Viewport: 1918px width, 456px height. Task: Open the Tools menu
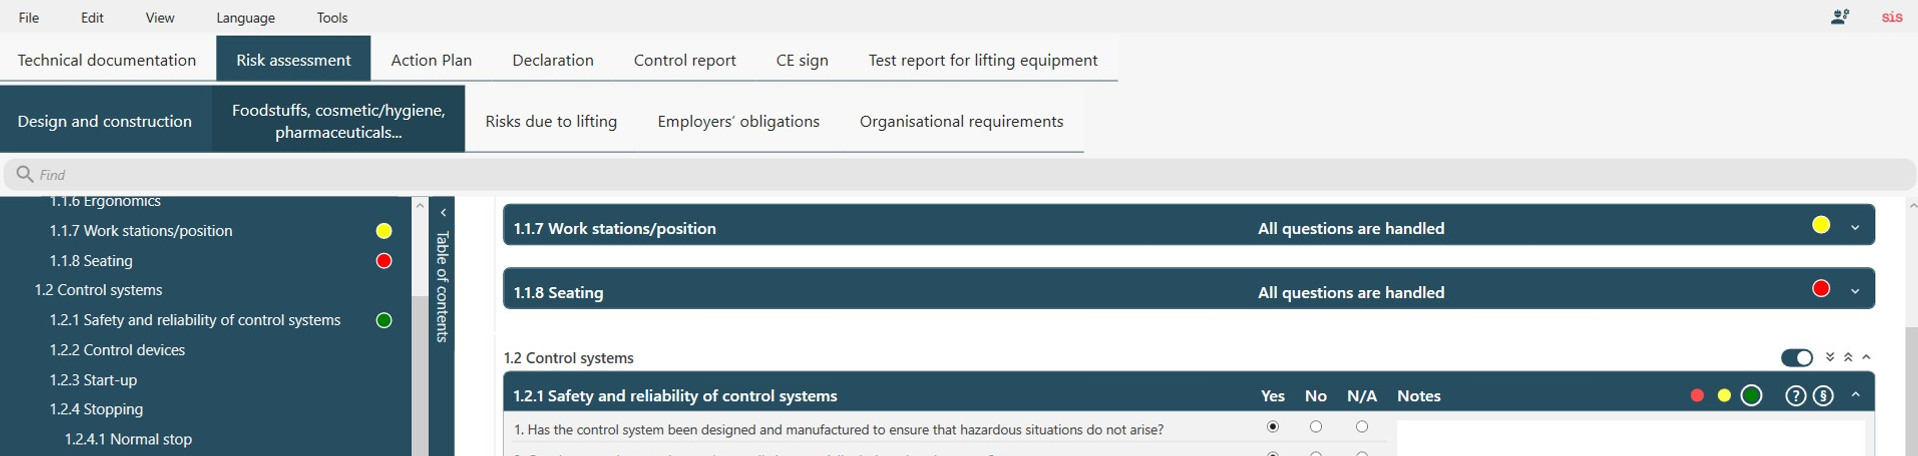332,17
